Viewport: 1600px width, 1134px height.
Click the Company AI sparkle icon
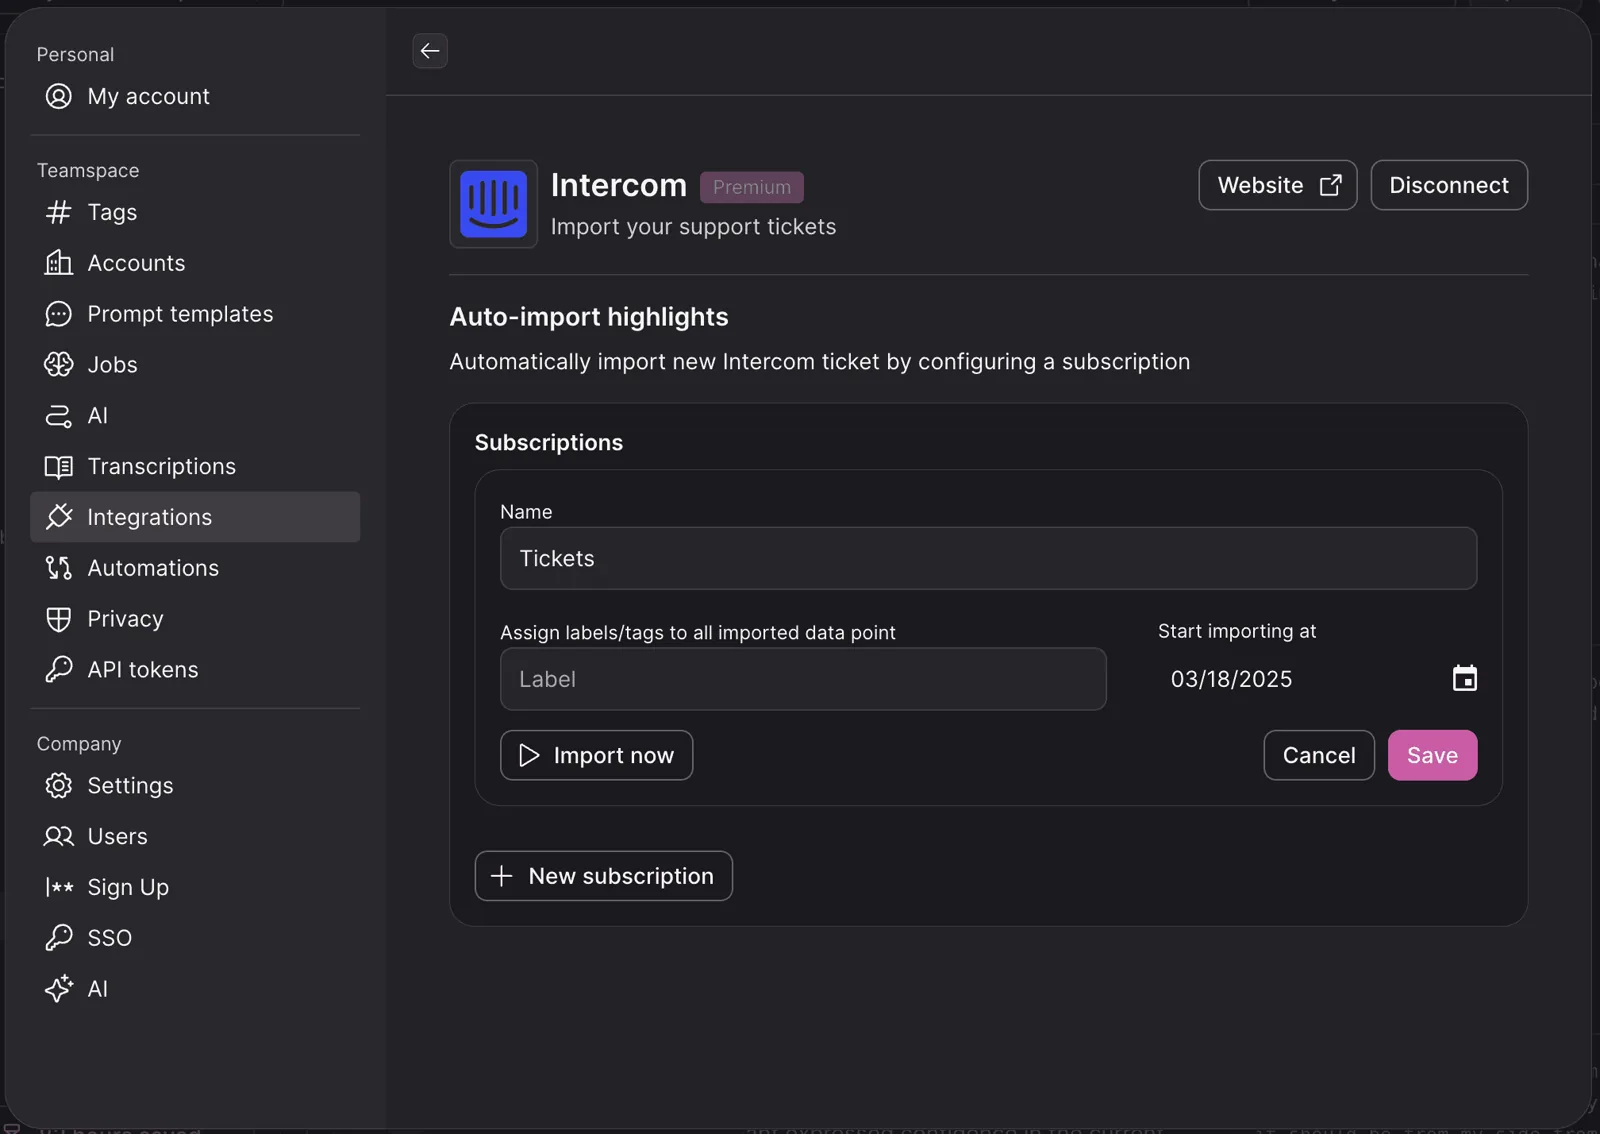tap(59, 988)
